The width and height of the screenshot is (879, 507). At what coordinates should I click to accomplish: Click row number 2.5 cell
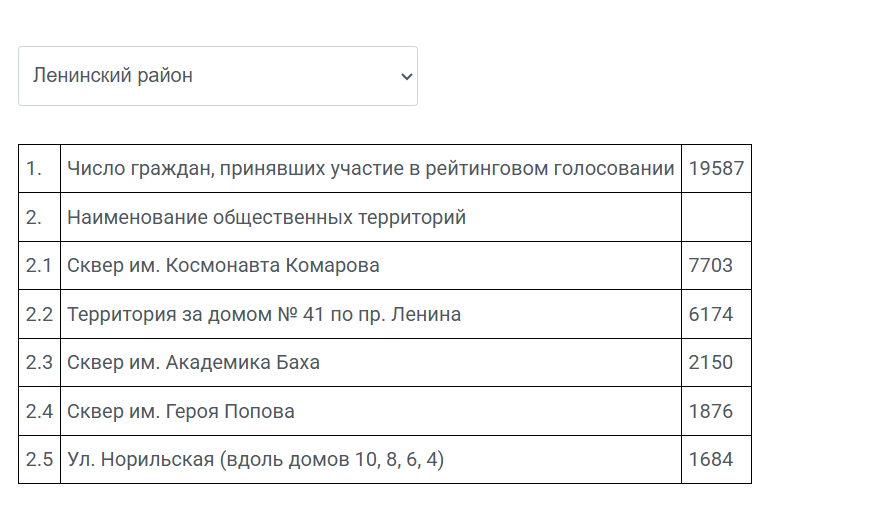(x=39, y=459)
